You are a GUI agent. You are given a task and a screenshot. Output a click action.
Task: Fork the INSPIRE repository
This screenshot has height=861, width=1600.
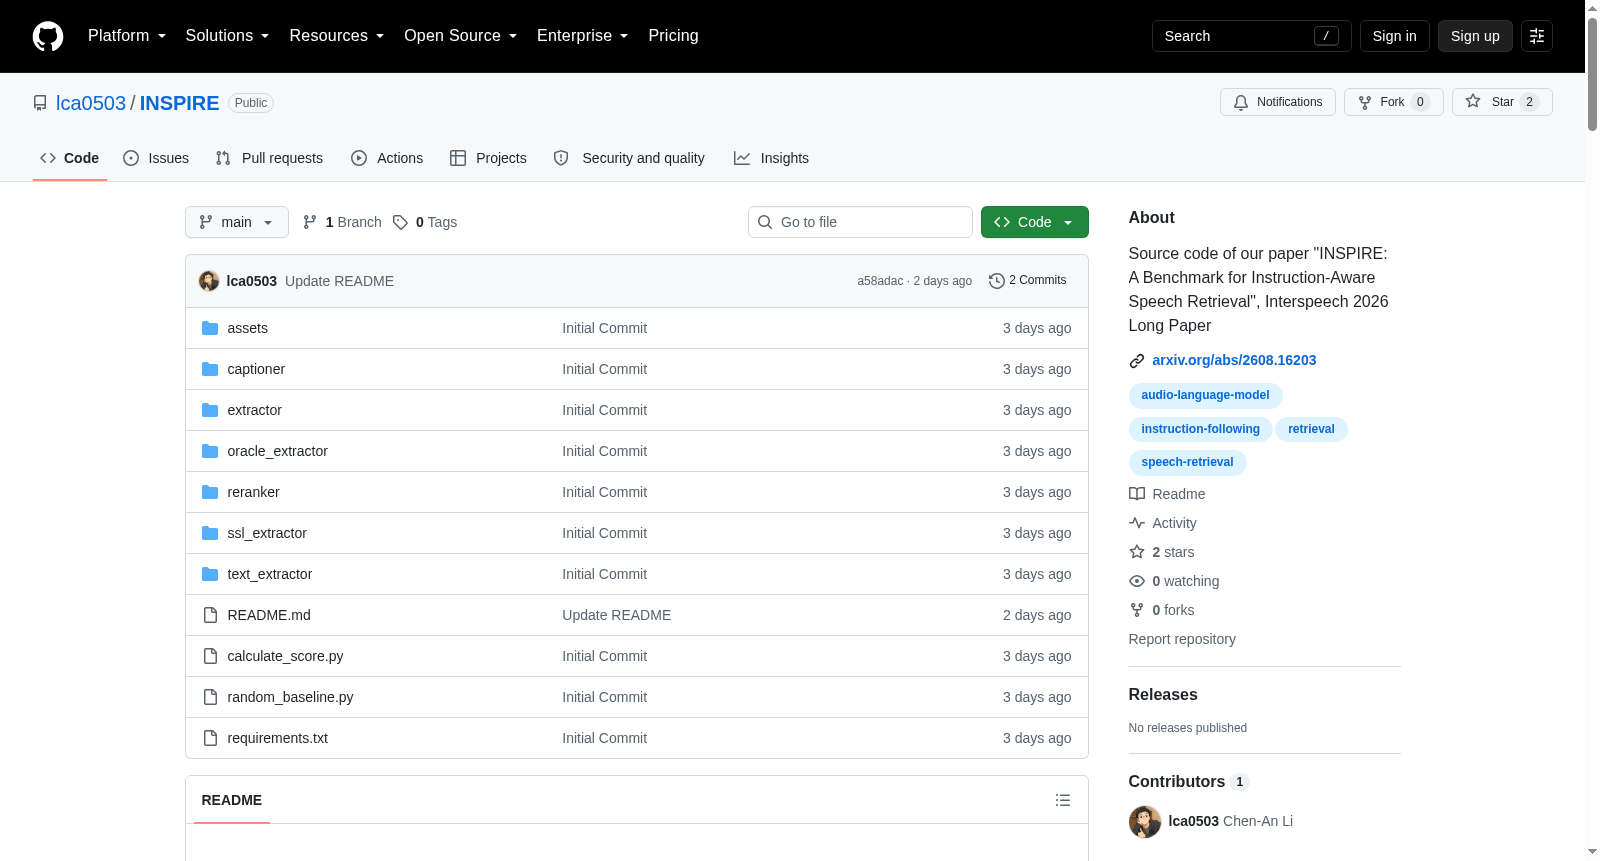click(x=1394, y=102)
